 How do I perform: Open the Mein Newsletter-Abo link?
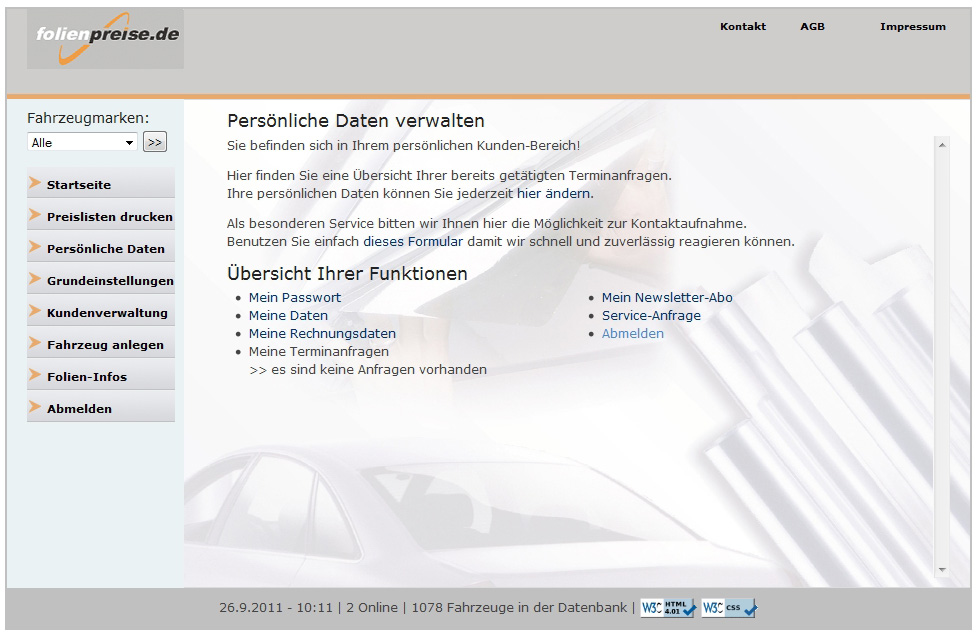tap(667, 298)
